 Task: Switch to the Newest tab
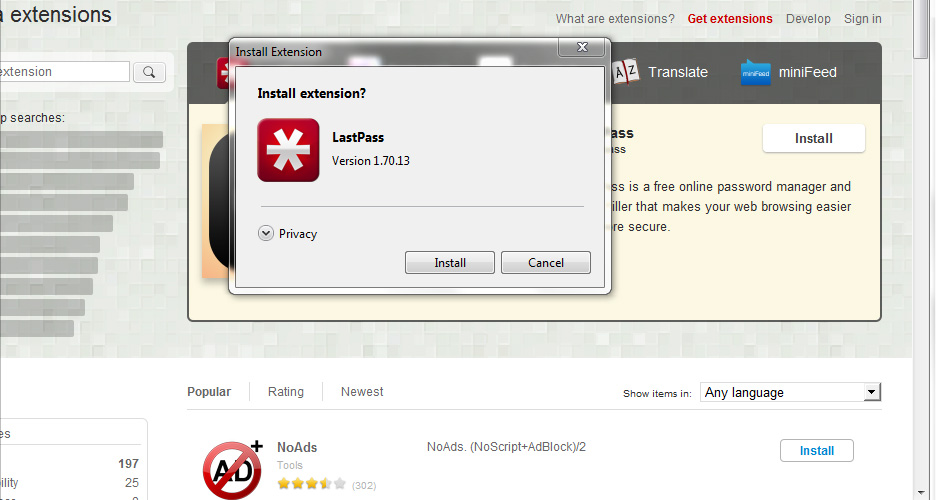point(362,391)
